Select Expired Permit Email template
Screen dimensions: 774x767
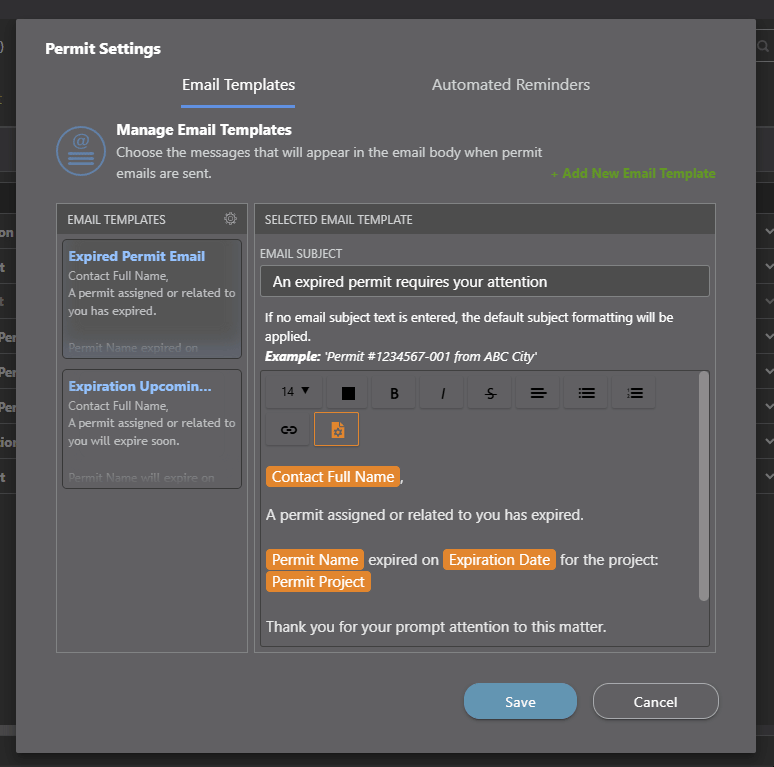tap(152, 299)
